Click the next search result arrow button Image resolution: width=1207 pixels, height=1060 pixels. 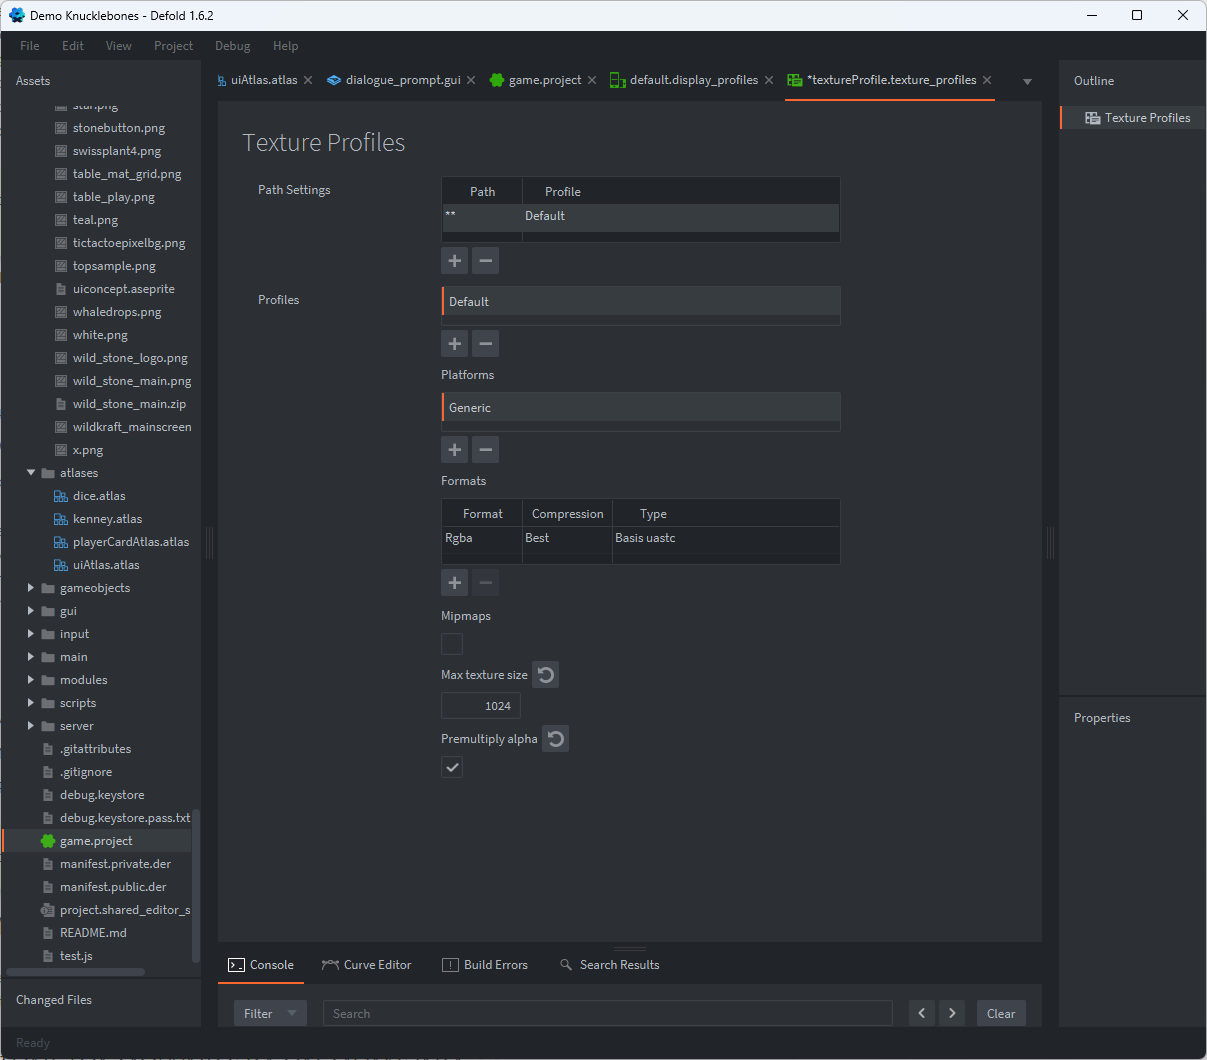tap(951, 1013)
